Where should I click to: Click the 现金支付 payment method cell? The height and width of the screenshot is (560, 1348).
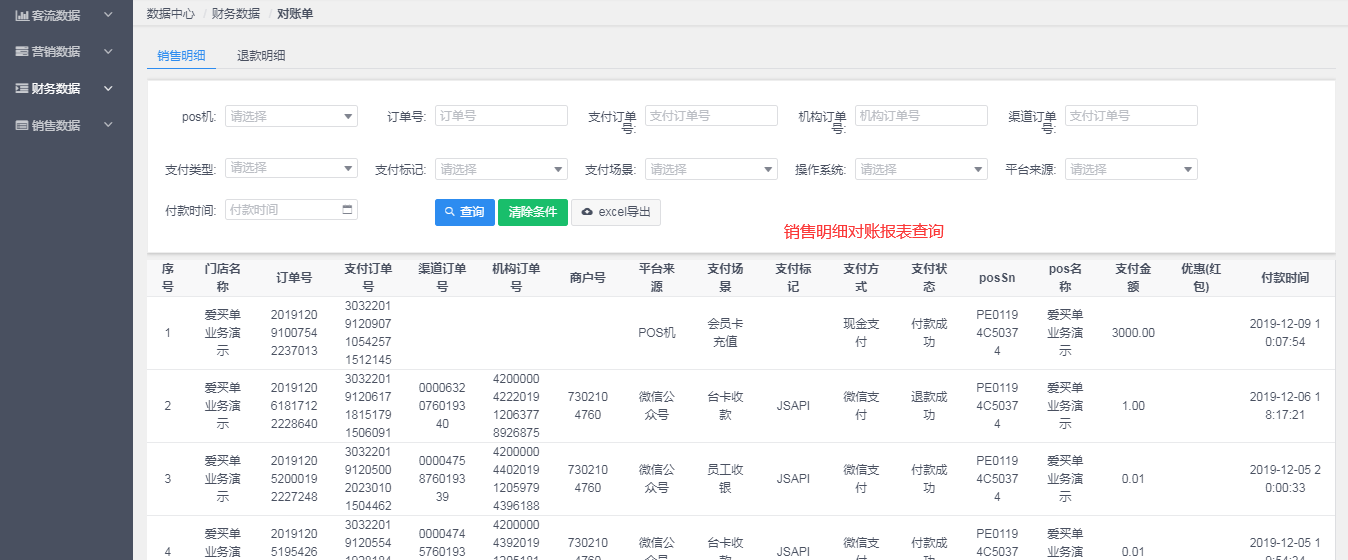861,333
